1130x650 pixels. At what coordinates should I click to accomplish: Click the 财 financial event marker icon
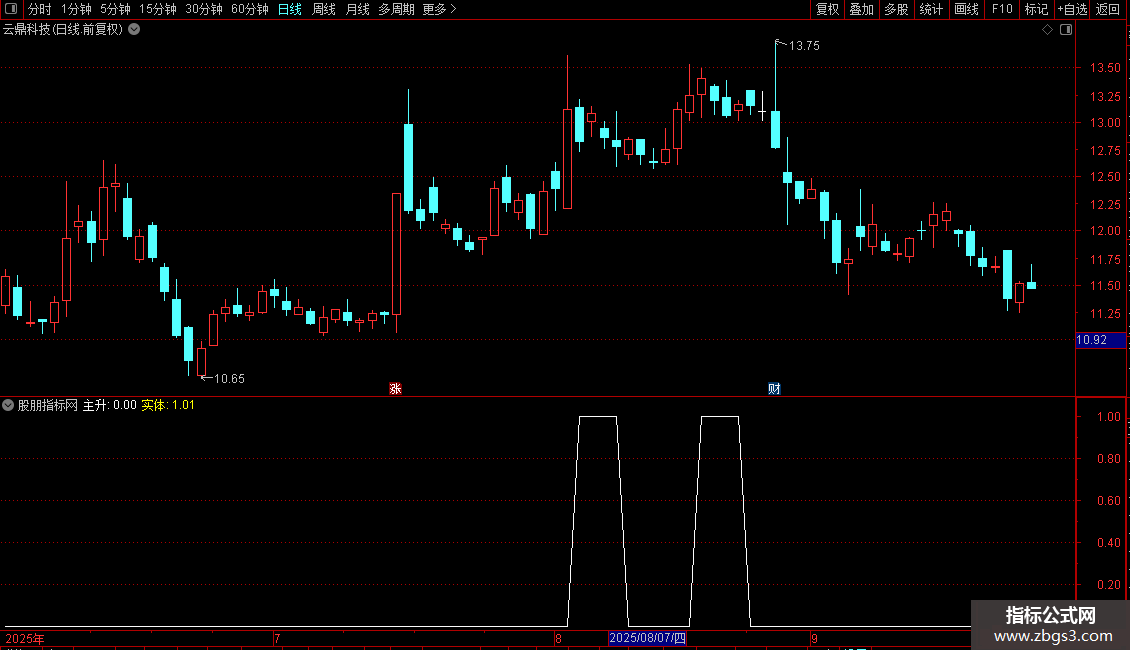pyautogui.click(x=774, y=388)
